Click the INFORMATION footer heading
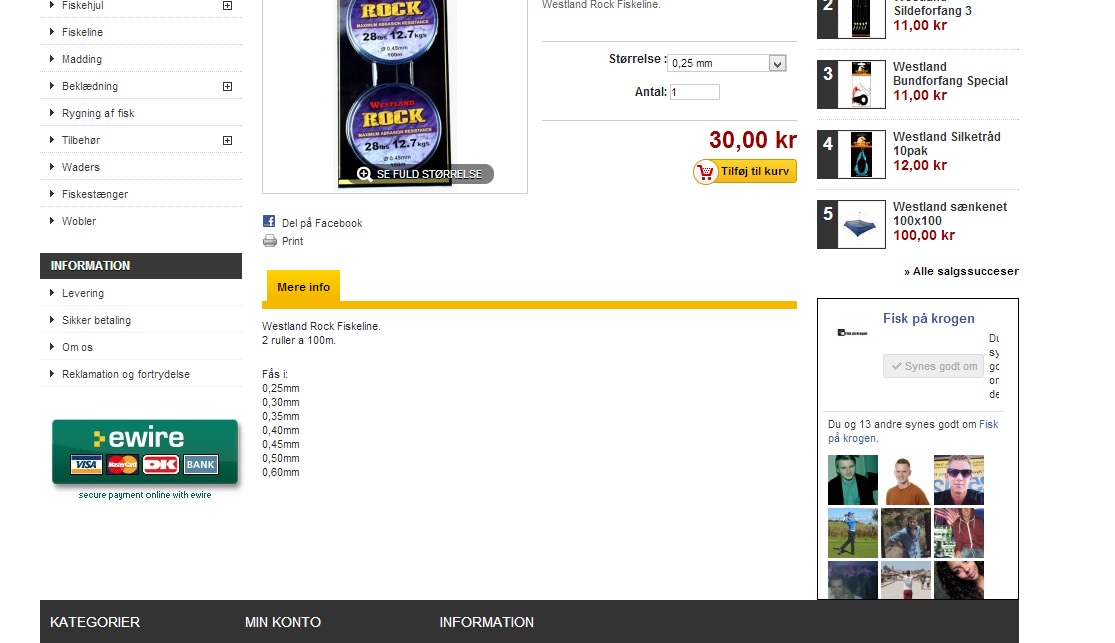Image resolution: width=1115 pixels, height=643 pixels. tap(486, 622)
